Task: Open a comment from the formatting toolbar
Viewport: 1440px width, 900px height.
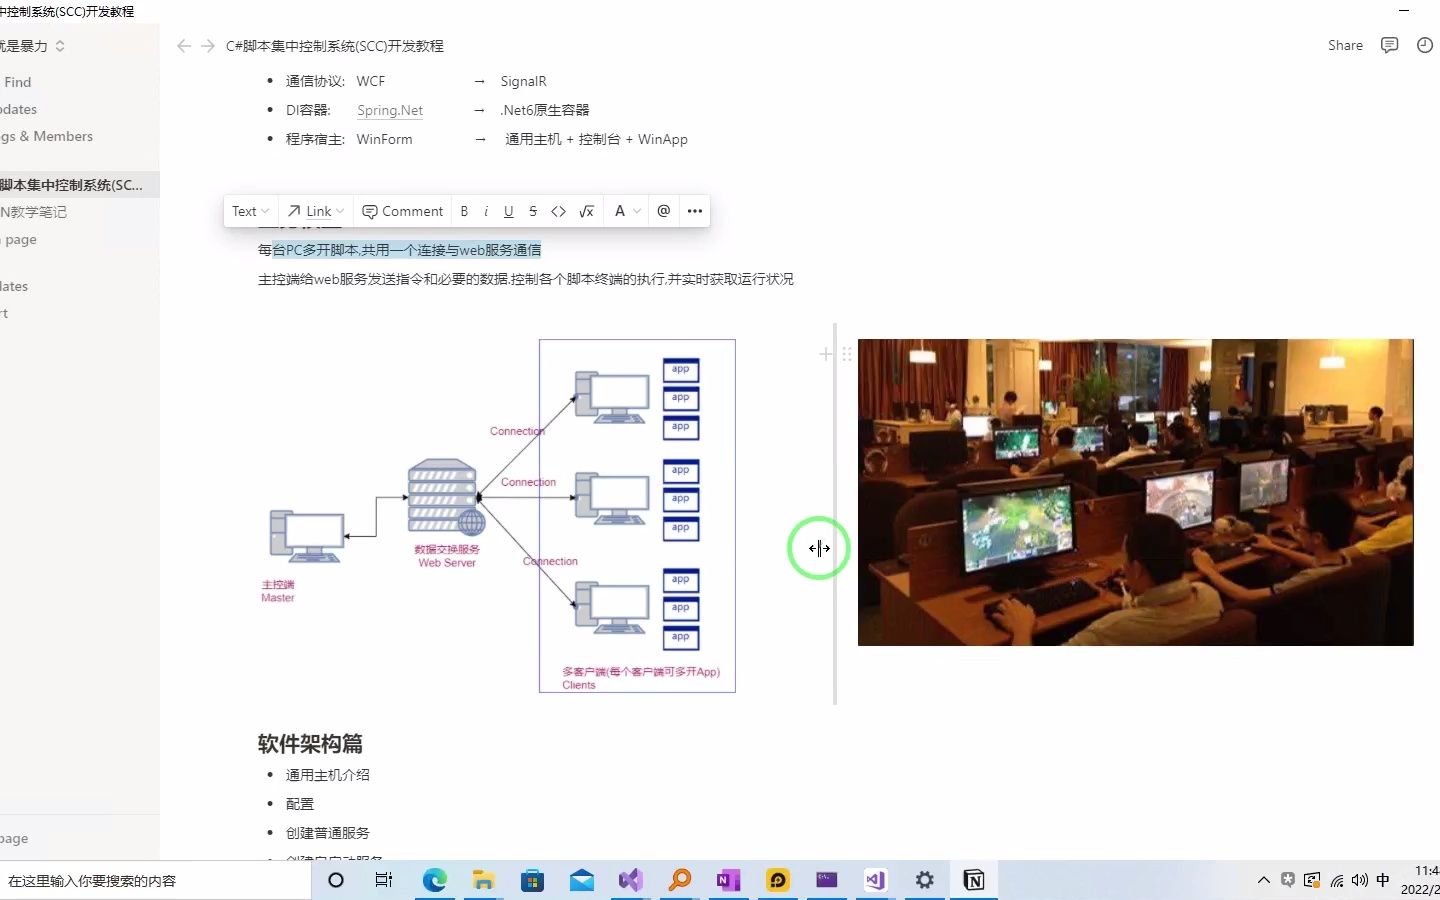Action: [x=402, y=211]
